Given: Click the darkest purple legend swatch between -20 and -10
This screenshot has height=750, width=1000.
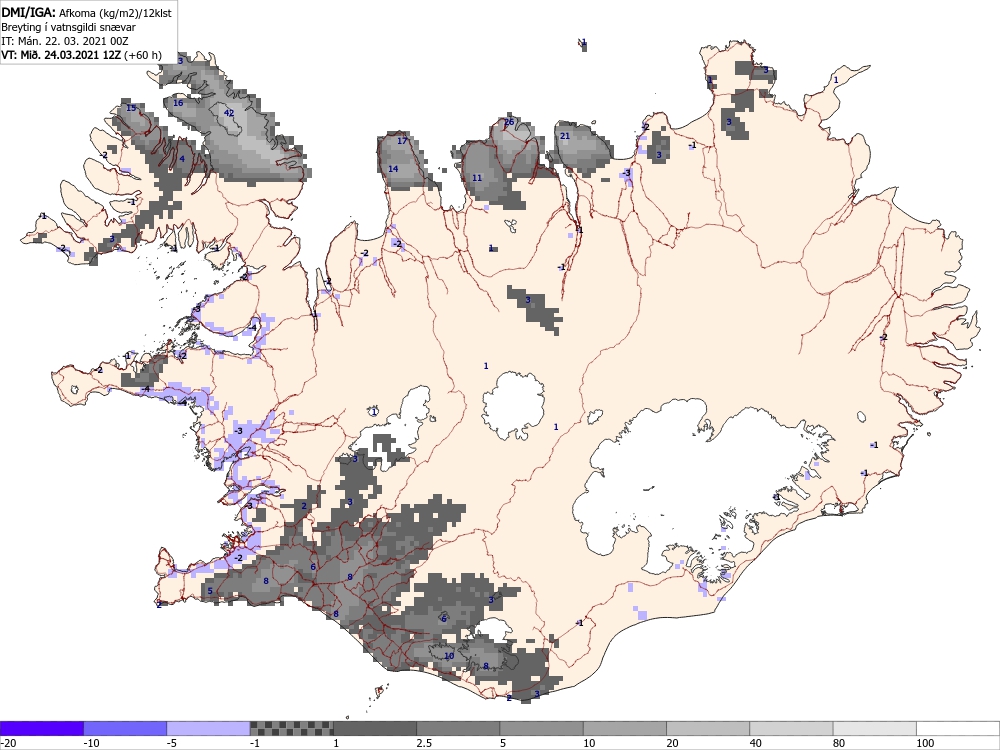Looking at the screenshot, I should point(42,728).
